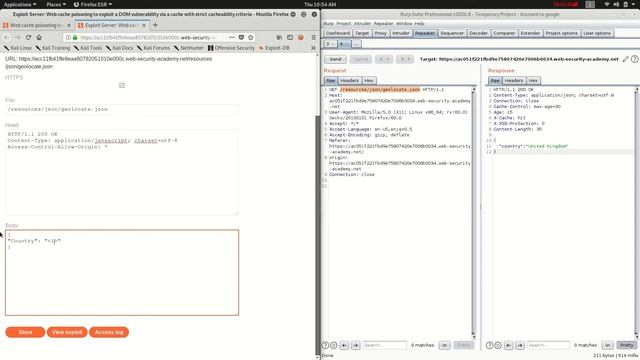Open response search settings gear icon

pos(498,345)
